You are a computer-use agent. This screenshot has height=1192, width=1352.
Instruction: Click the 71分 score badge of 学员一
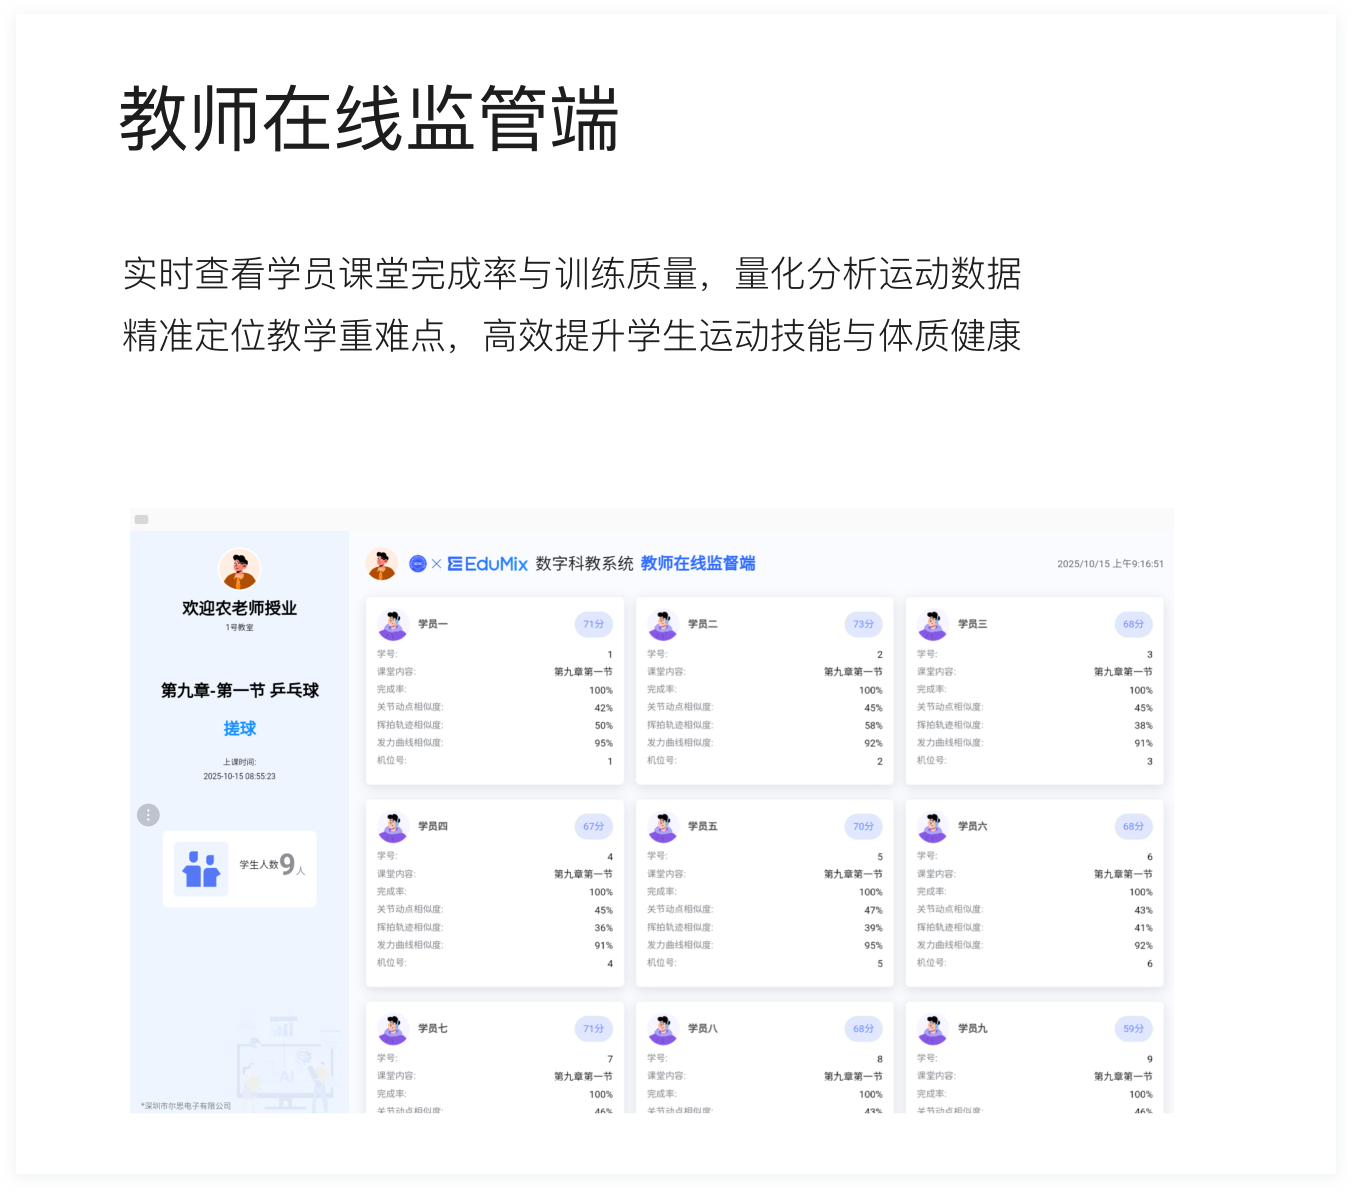click(x=594, y=624)
